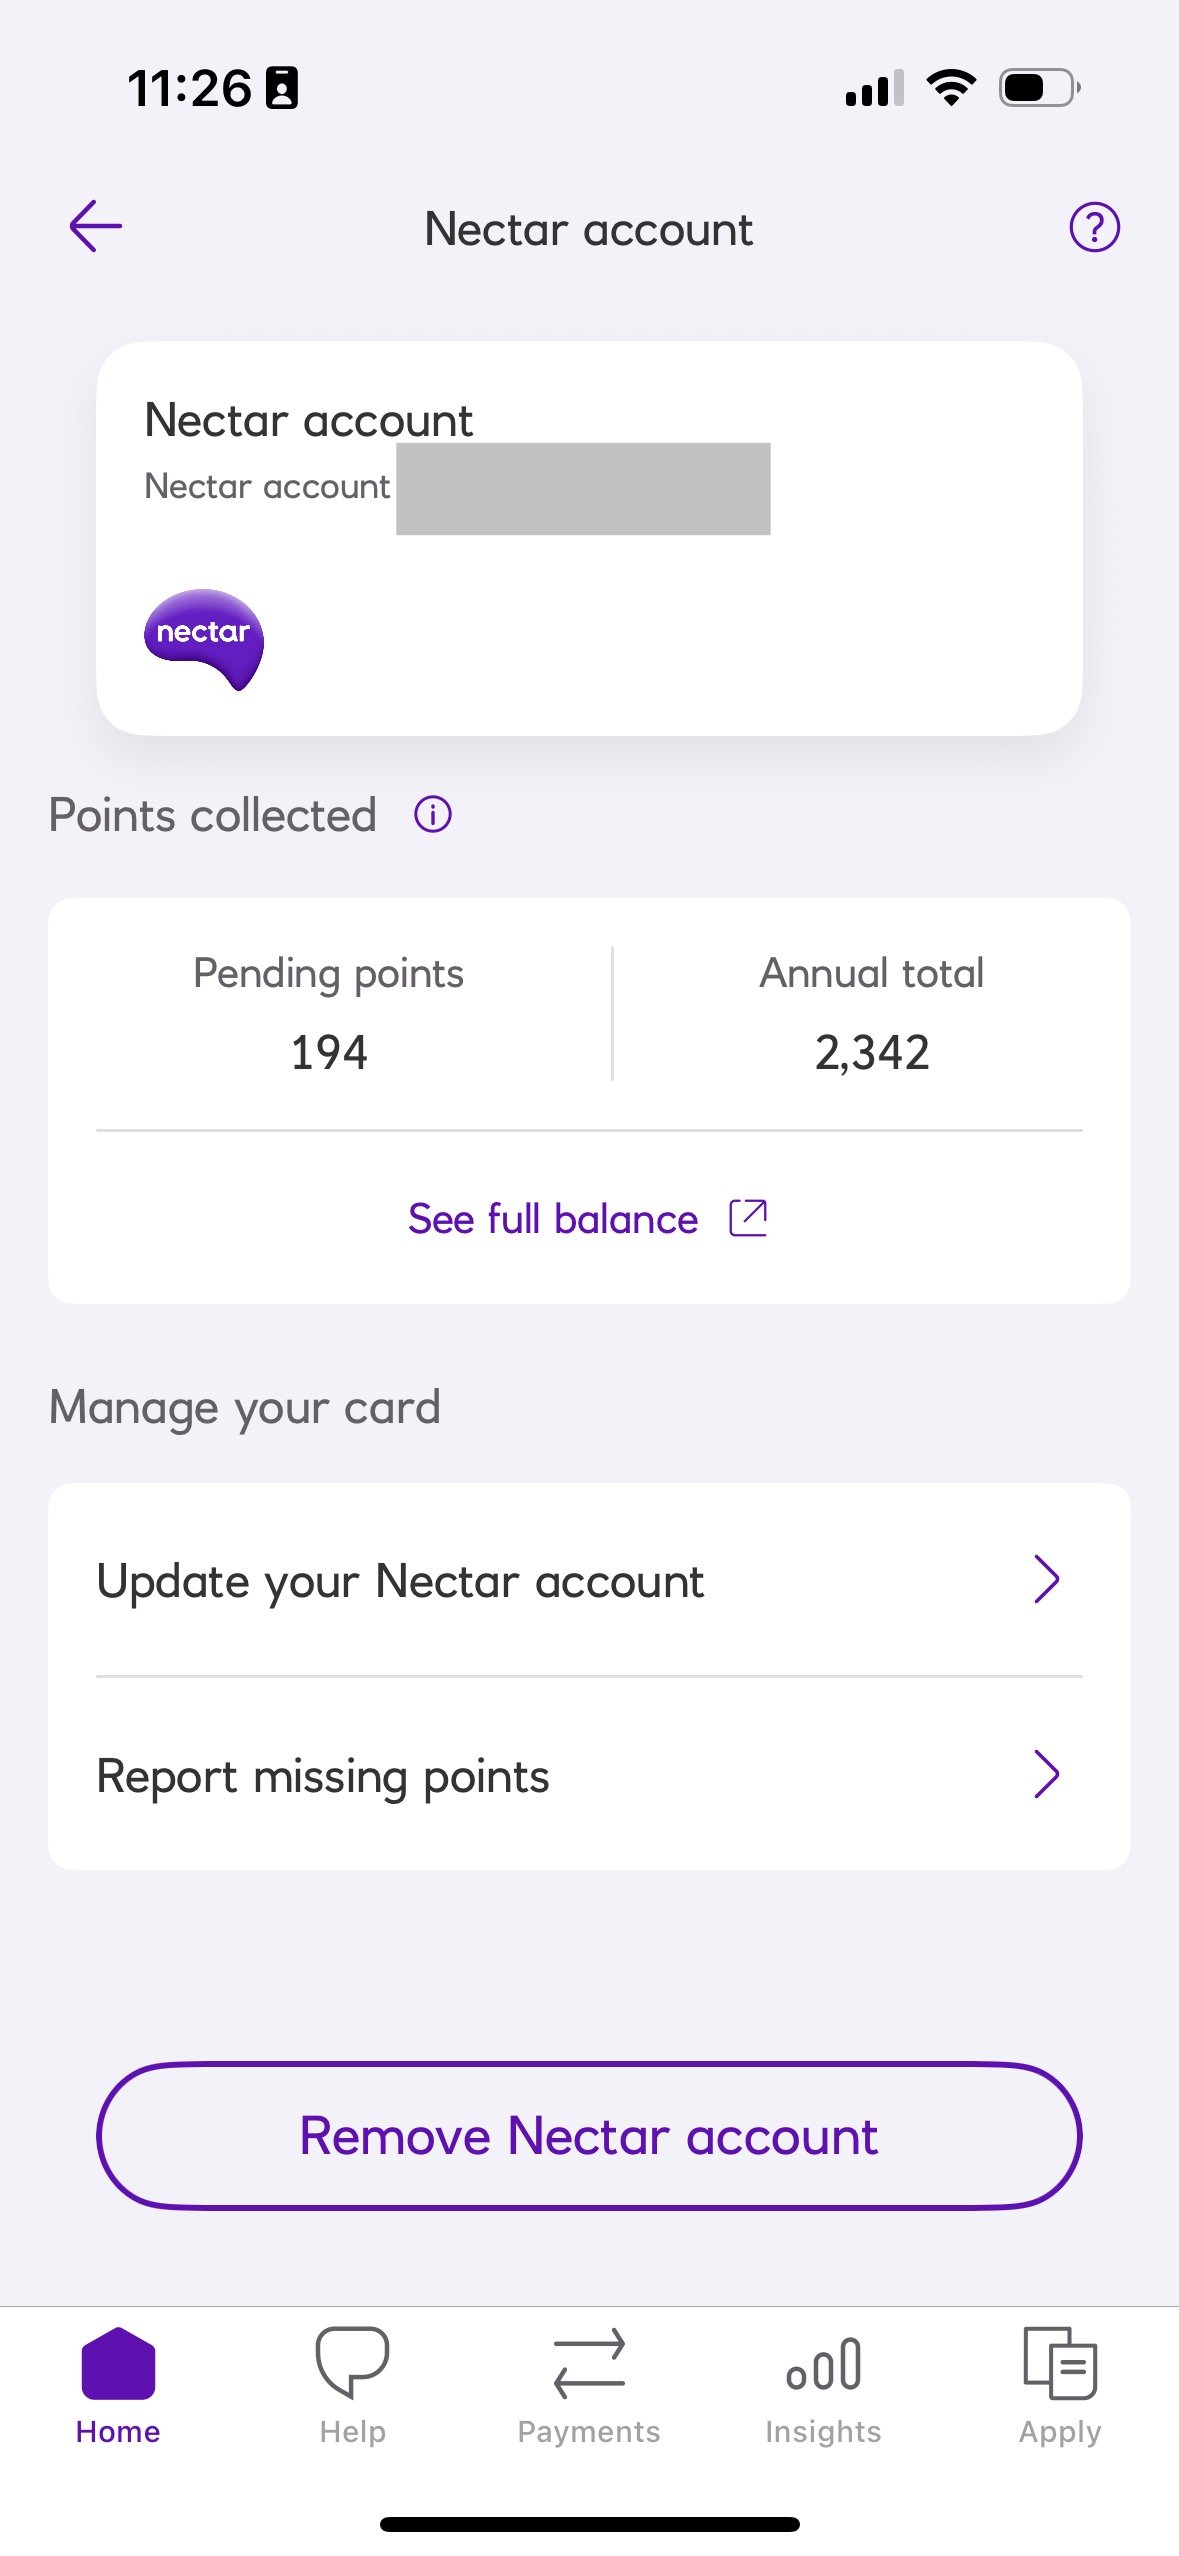Expand Update your Nectar account chevron
1179x2556 pixels.
1046,1580
